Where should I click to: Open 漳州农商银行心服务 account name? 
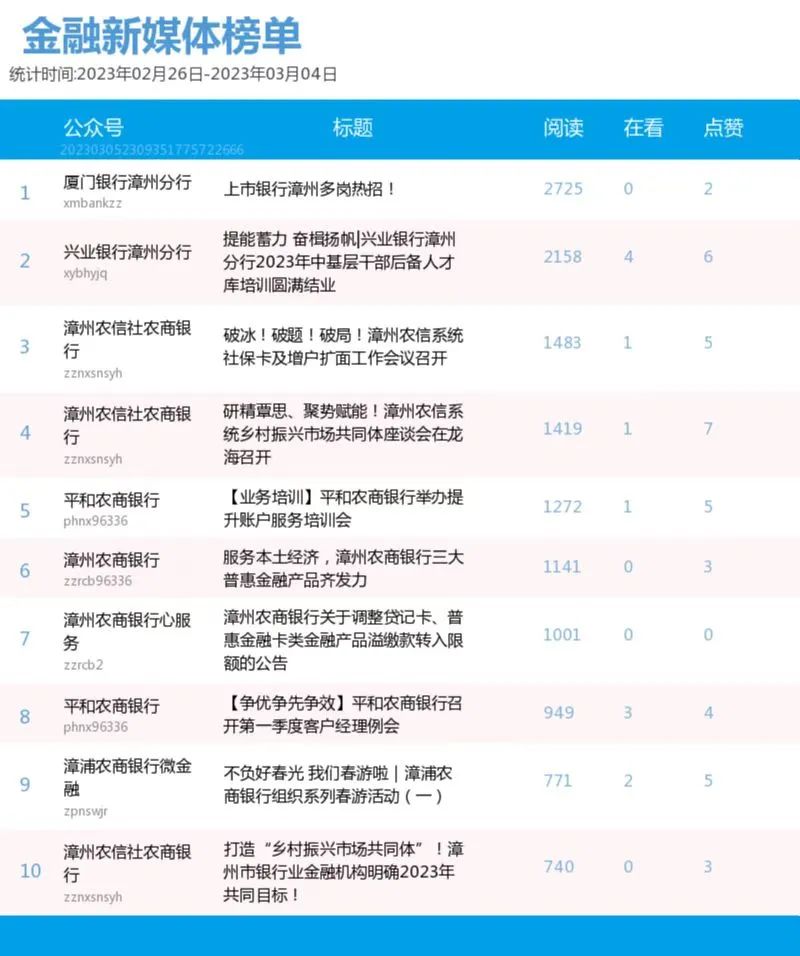pos(127,632)
